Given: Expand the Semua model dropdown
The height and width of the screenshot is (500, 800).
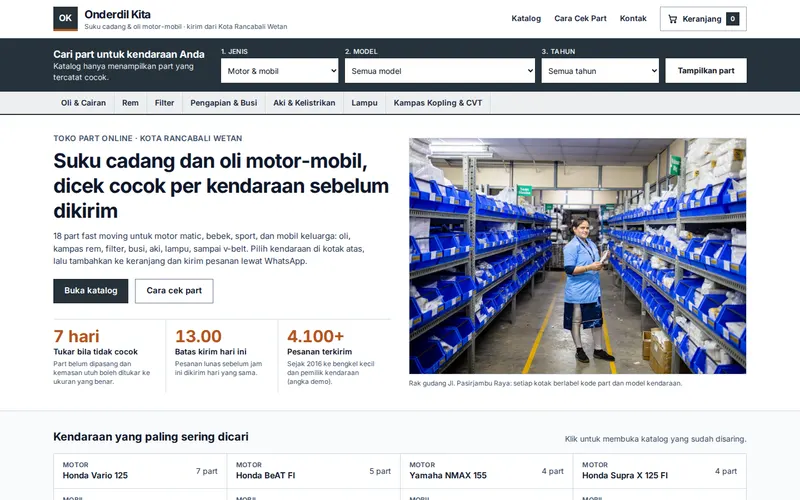Looking at the screenshot, I should [x=440, y=71].
